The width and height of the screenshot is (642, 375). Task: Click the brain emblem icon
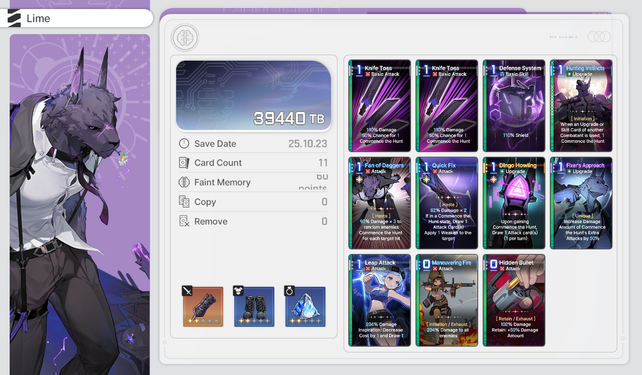(x=185, y=38)
